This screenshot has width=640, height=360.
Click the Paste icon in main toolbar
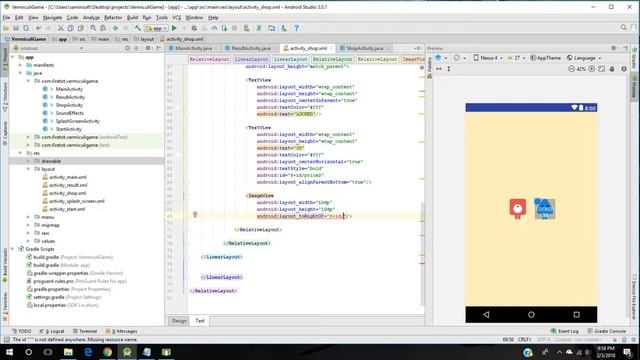coord(80,28)
